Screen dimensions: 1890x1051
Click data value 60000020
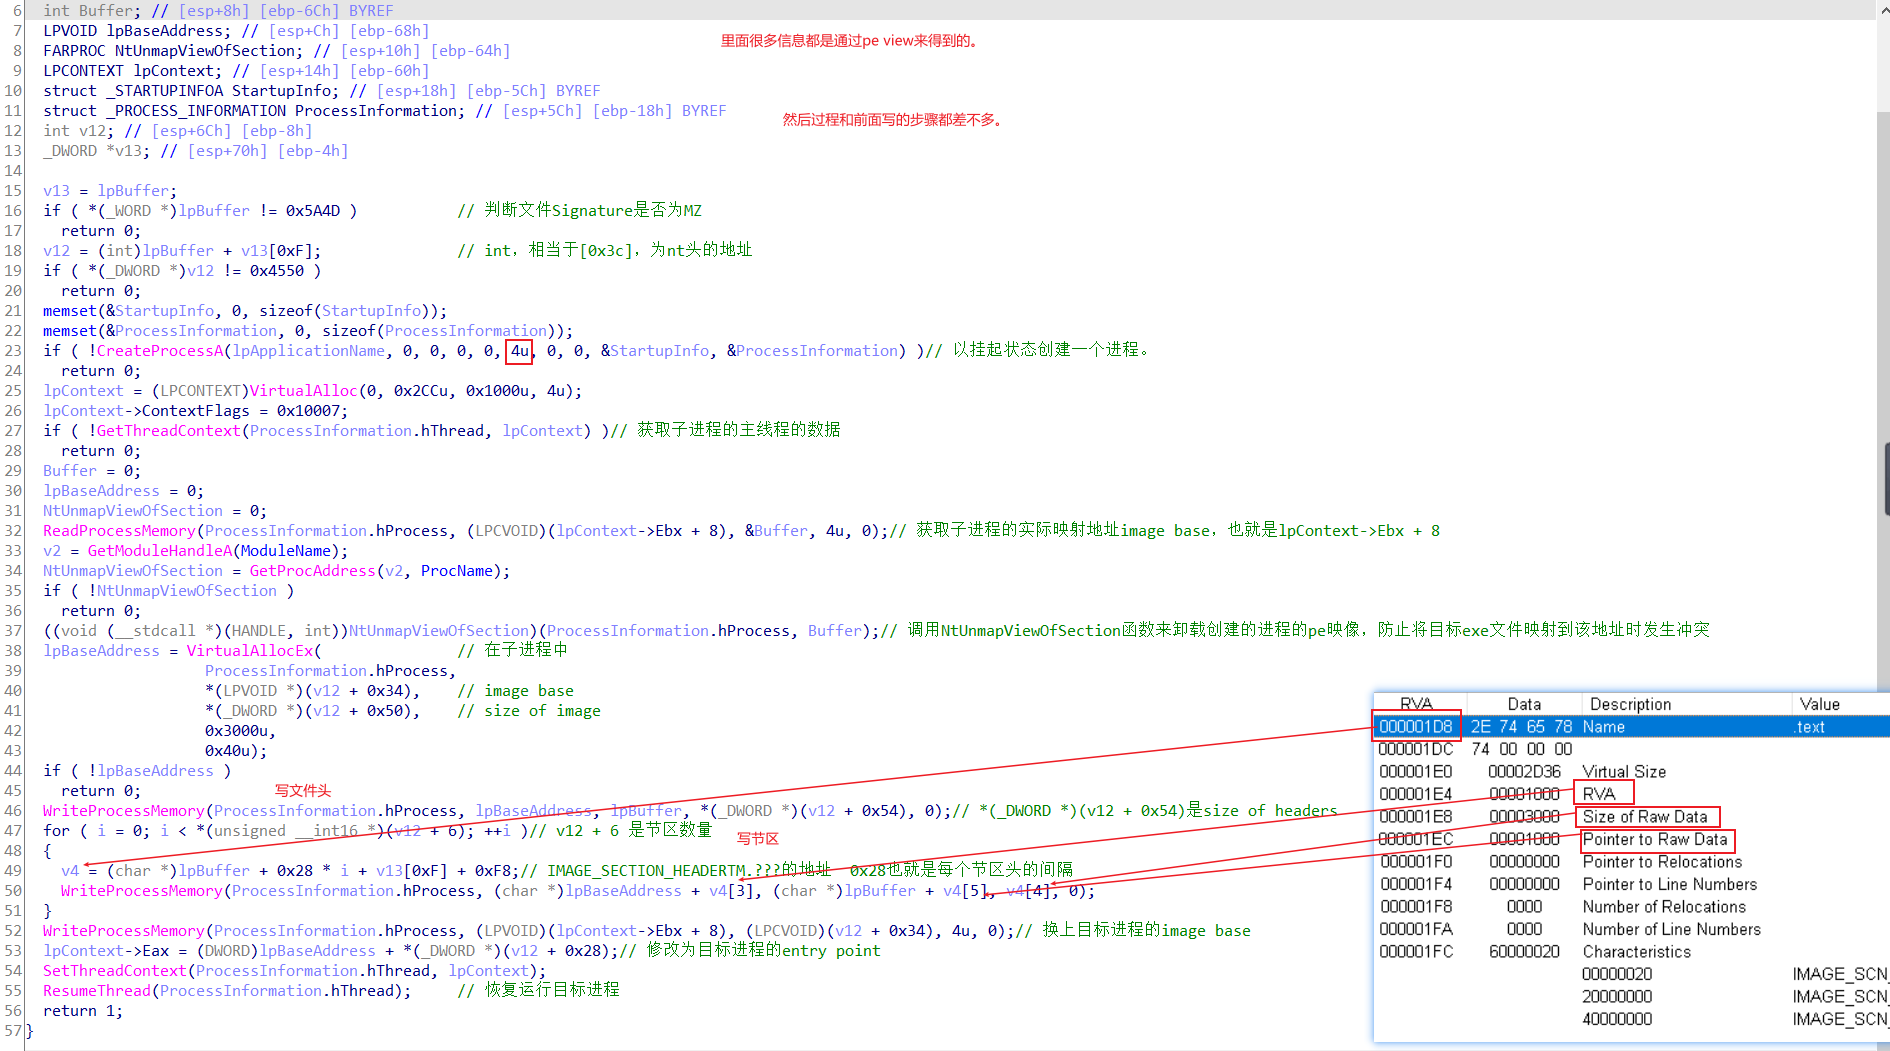coord(1524,952)
